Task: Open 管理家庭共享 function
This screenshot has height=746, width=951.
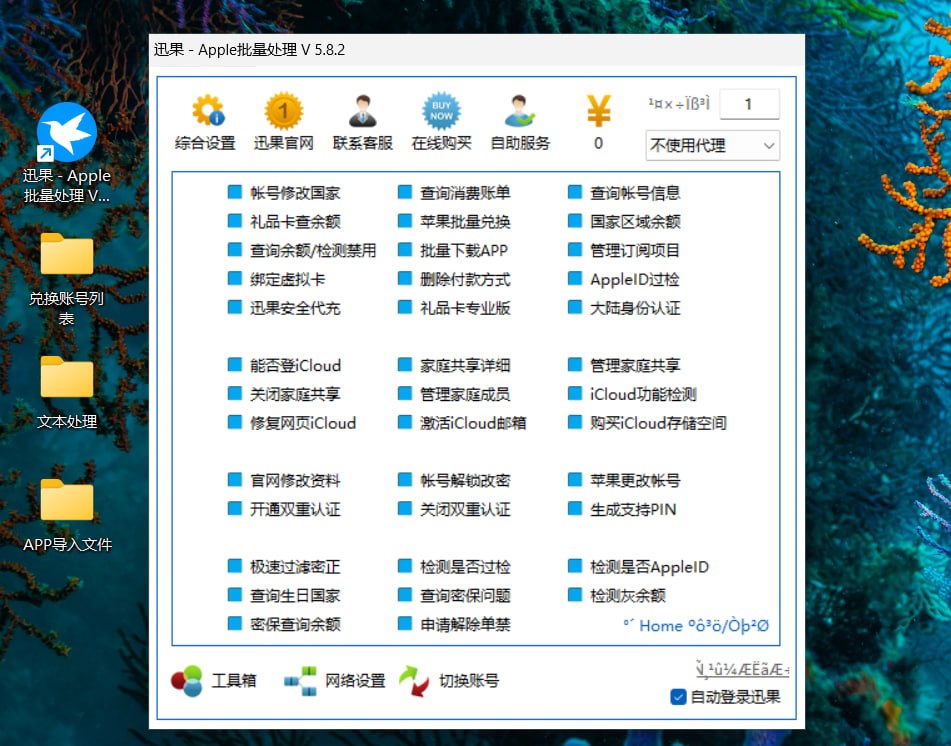Action: pyautogui.click(x=635, y=365)
